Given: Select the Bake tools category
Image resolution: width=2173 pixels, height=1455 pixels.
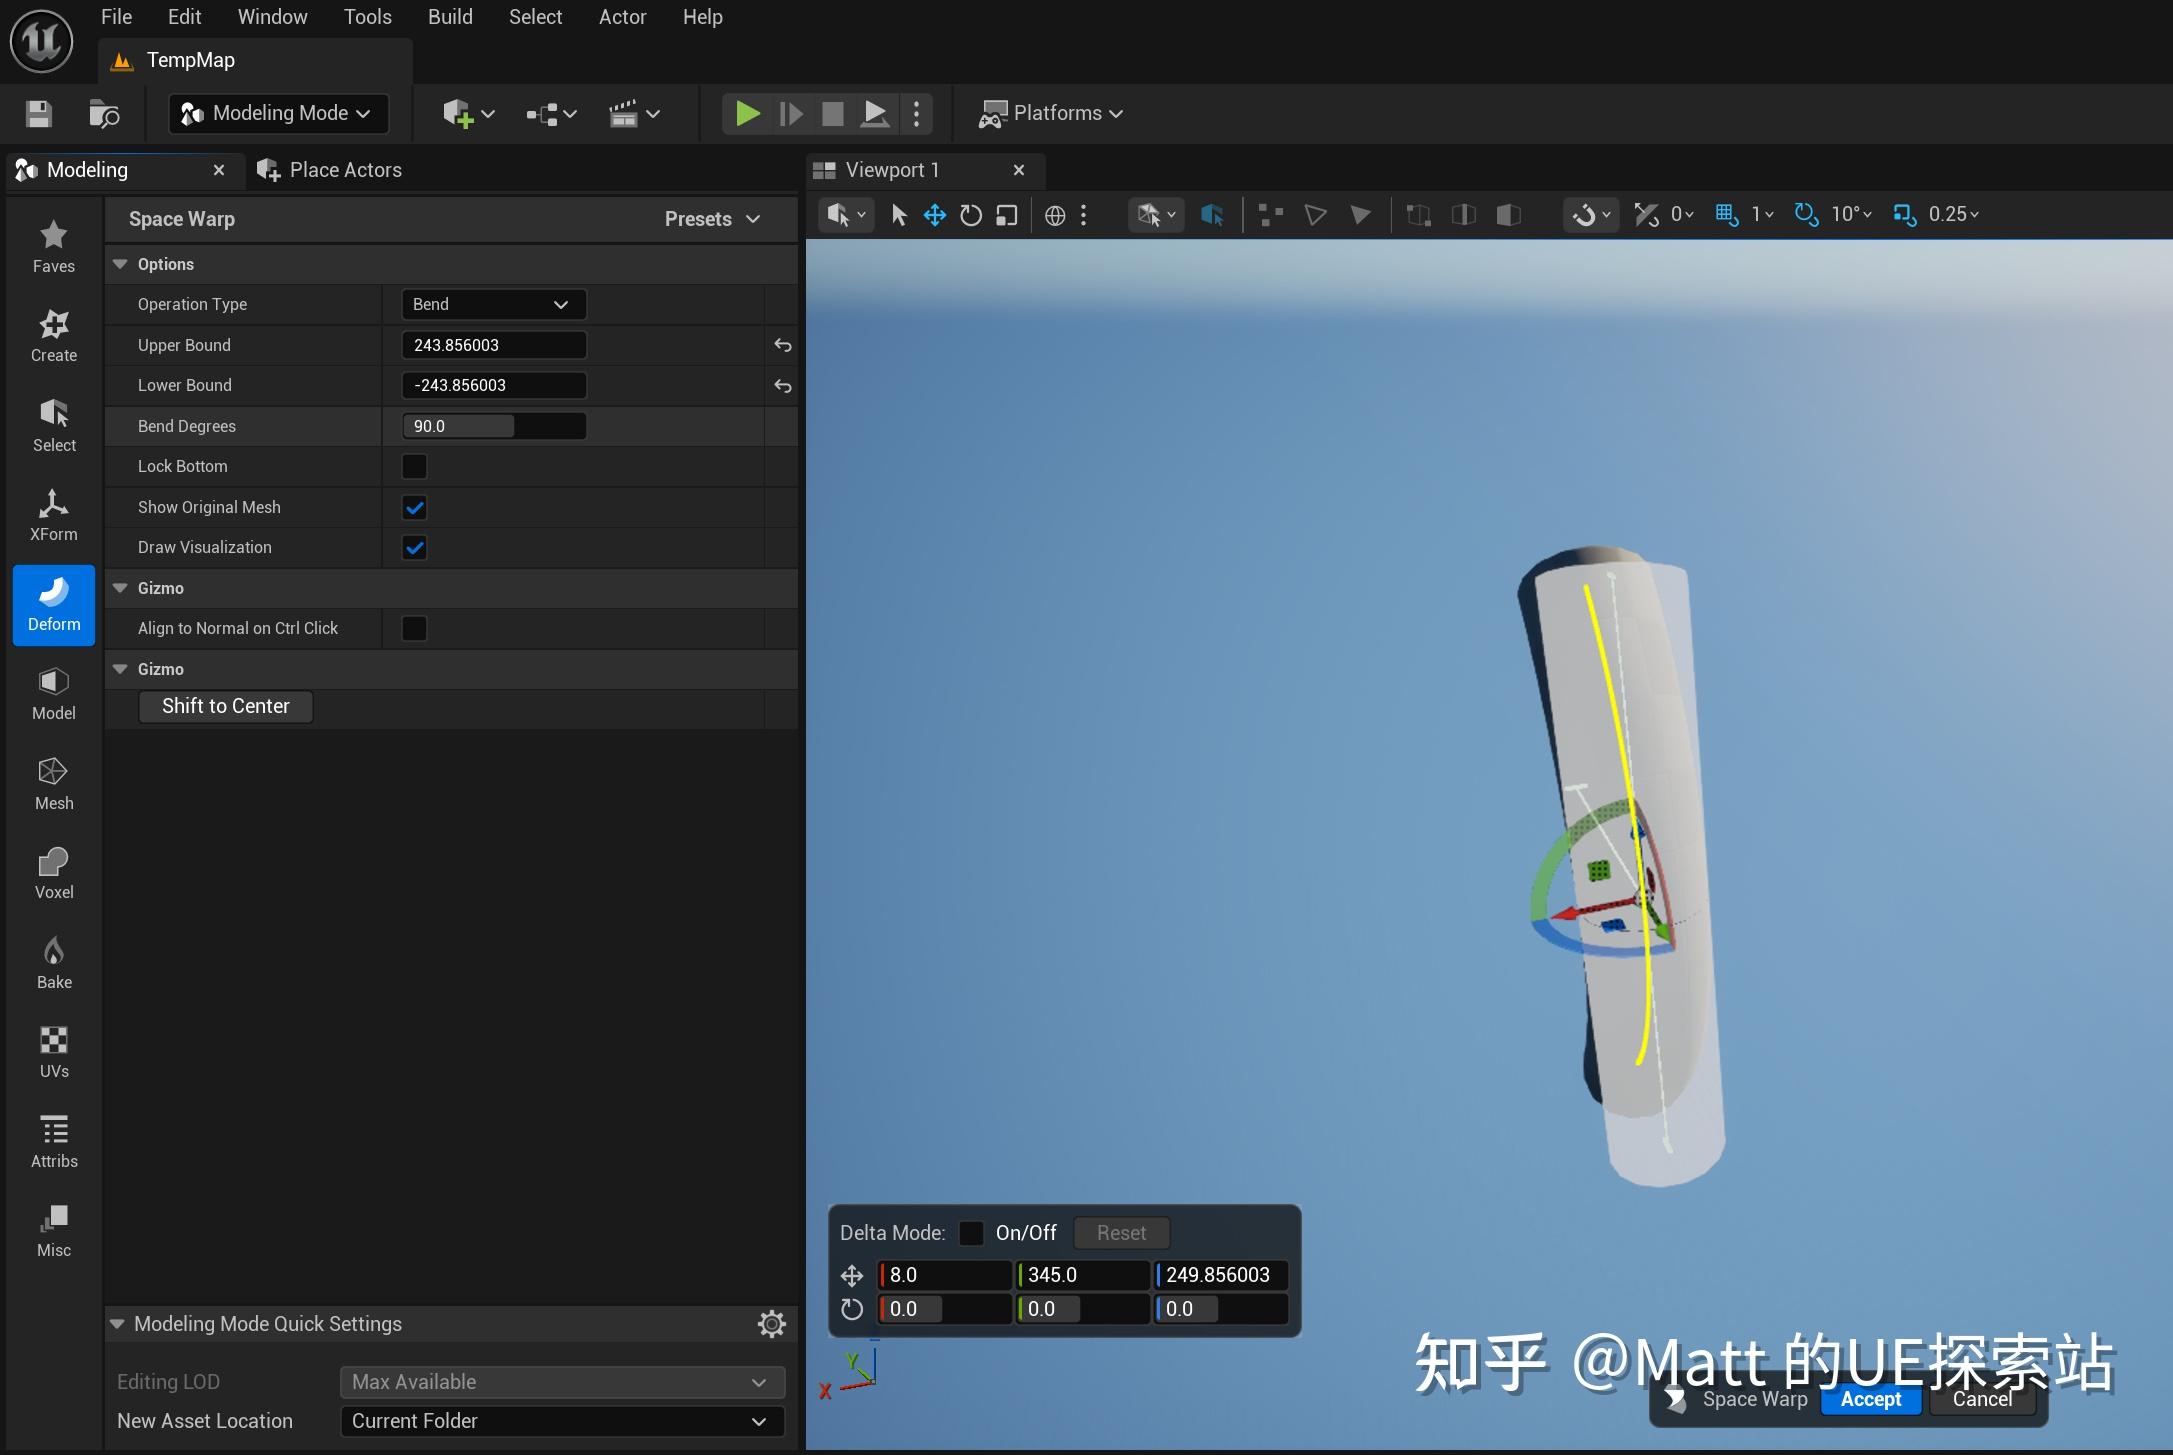Looking at the screenshot, I should click(x=53, y=961).
